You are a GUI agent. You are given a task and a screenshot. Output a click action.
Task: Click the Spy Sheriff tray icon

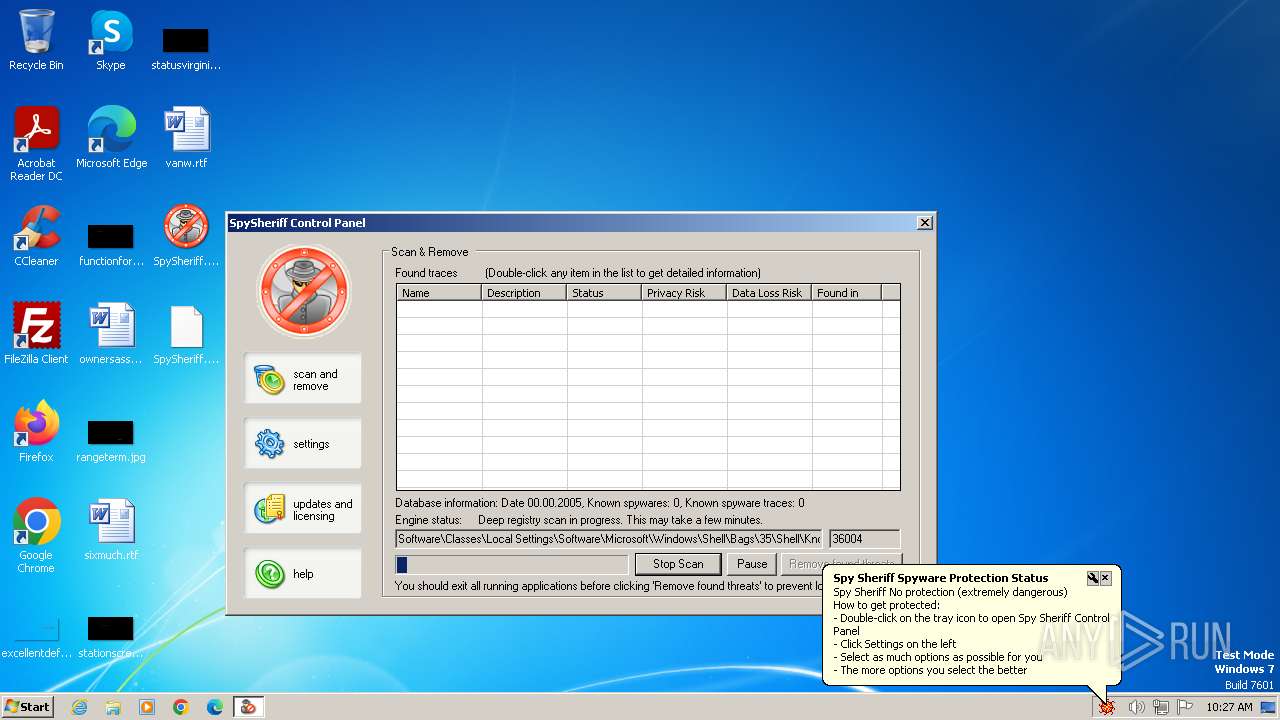pos(1107,707)
